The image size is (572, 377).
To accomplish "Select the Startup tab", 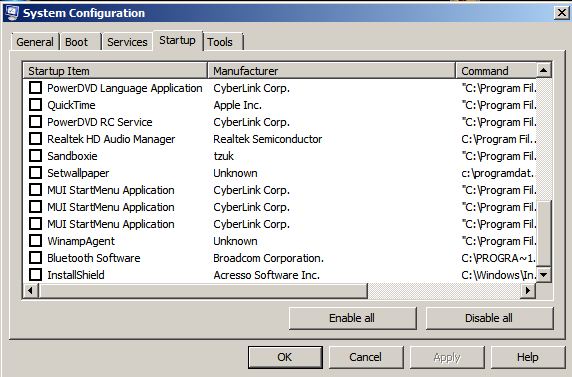I will coord(177,40).
